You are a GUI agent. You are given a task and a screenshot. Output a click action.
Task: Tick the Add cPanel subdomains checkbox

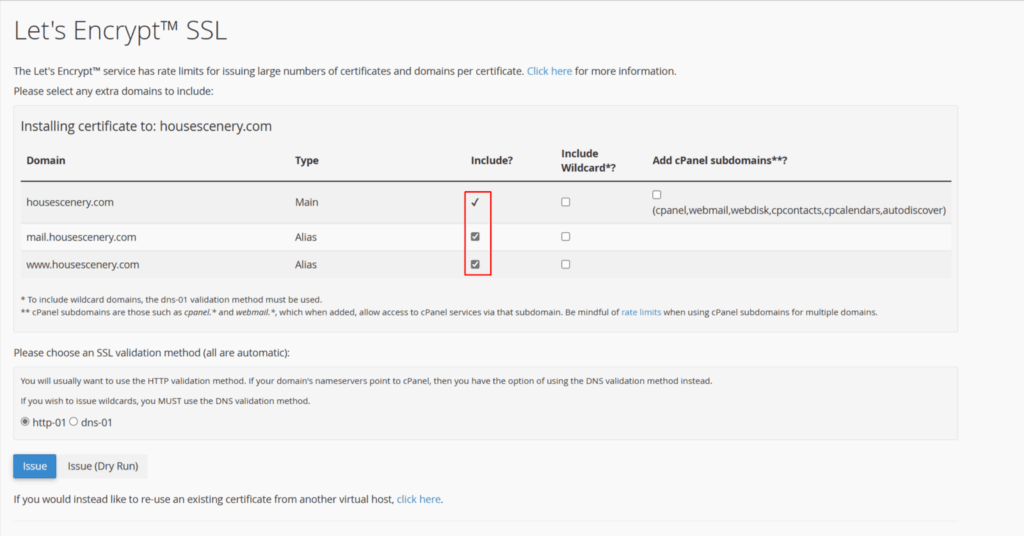click(657, 195)
